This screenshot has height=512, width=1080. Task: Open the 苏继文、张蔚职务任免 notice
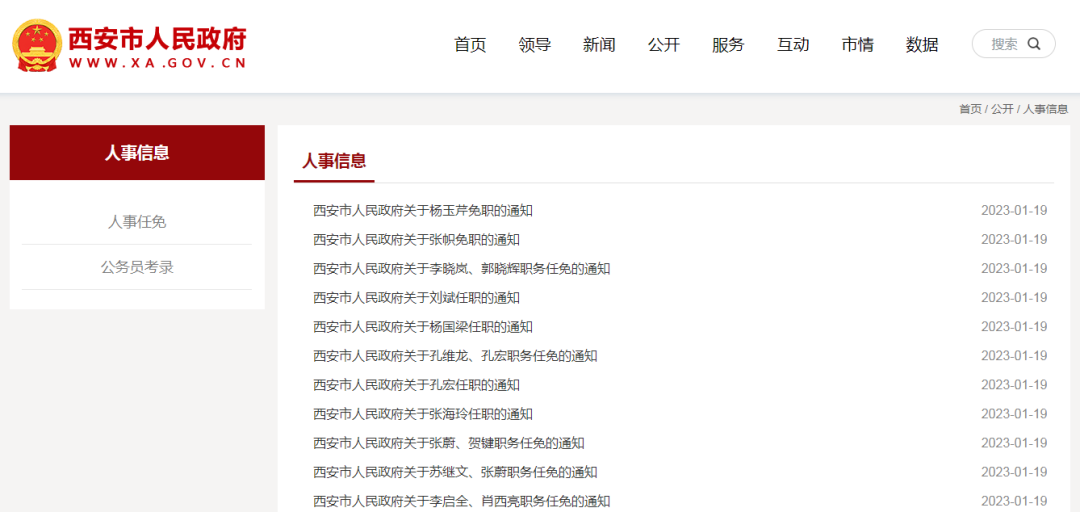(455, 472)
